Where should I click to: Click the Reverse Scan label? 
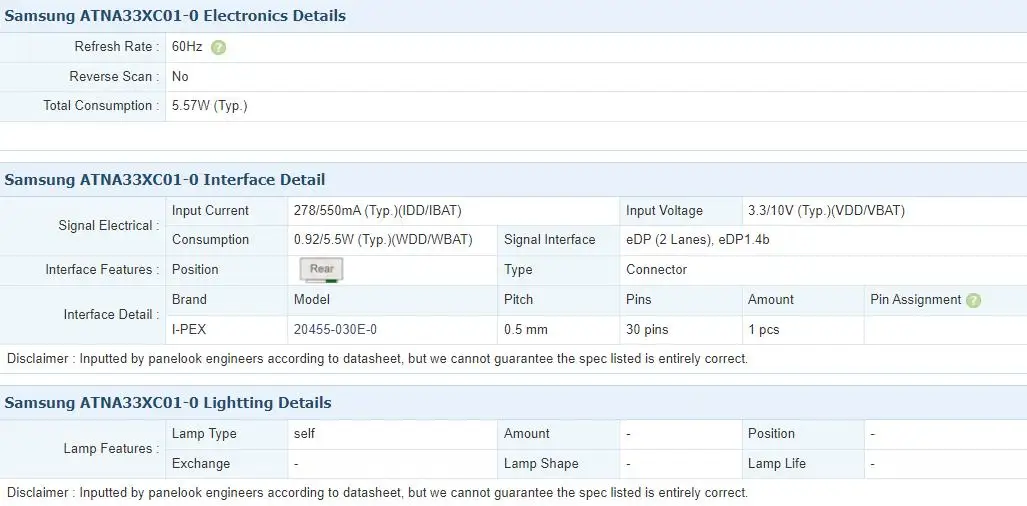114,77
